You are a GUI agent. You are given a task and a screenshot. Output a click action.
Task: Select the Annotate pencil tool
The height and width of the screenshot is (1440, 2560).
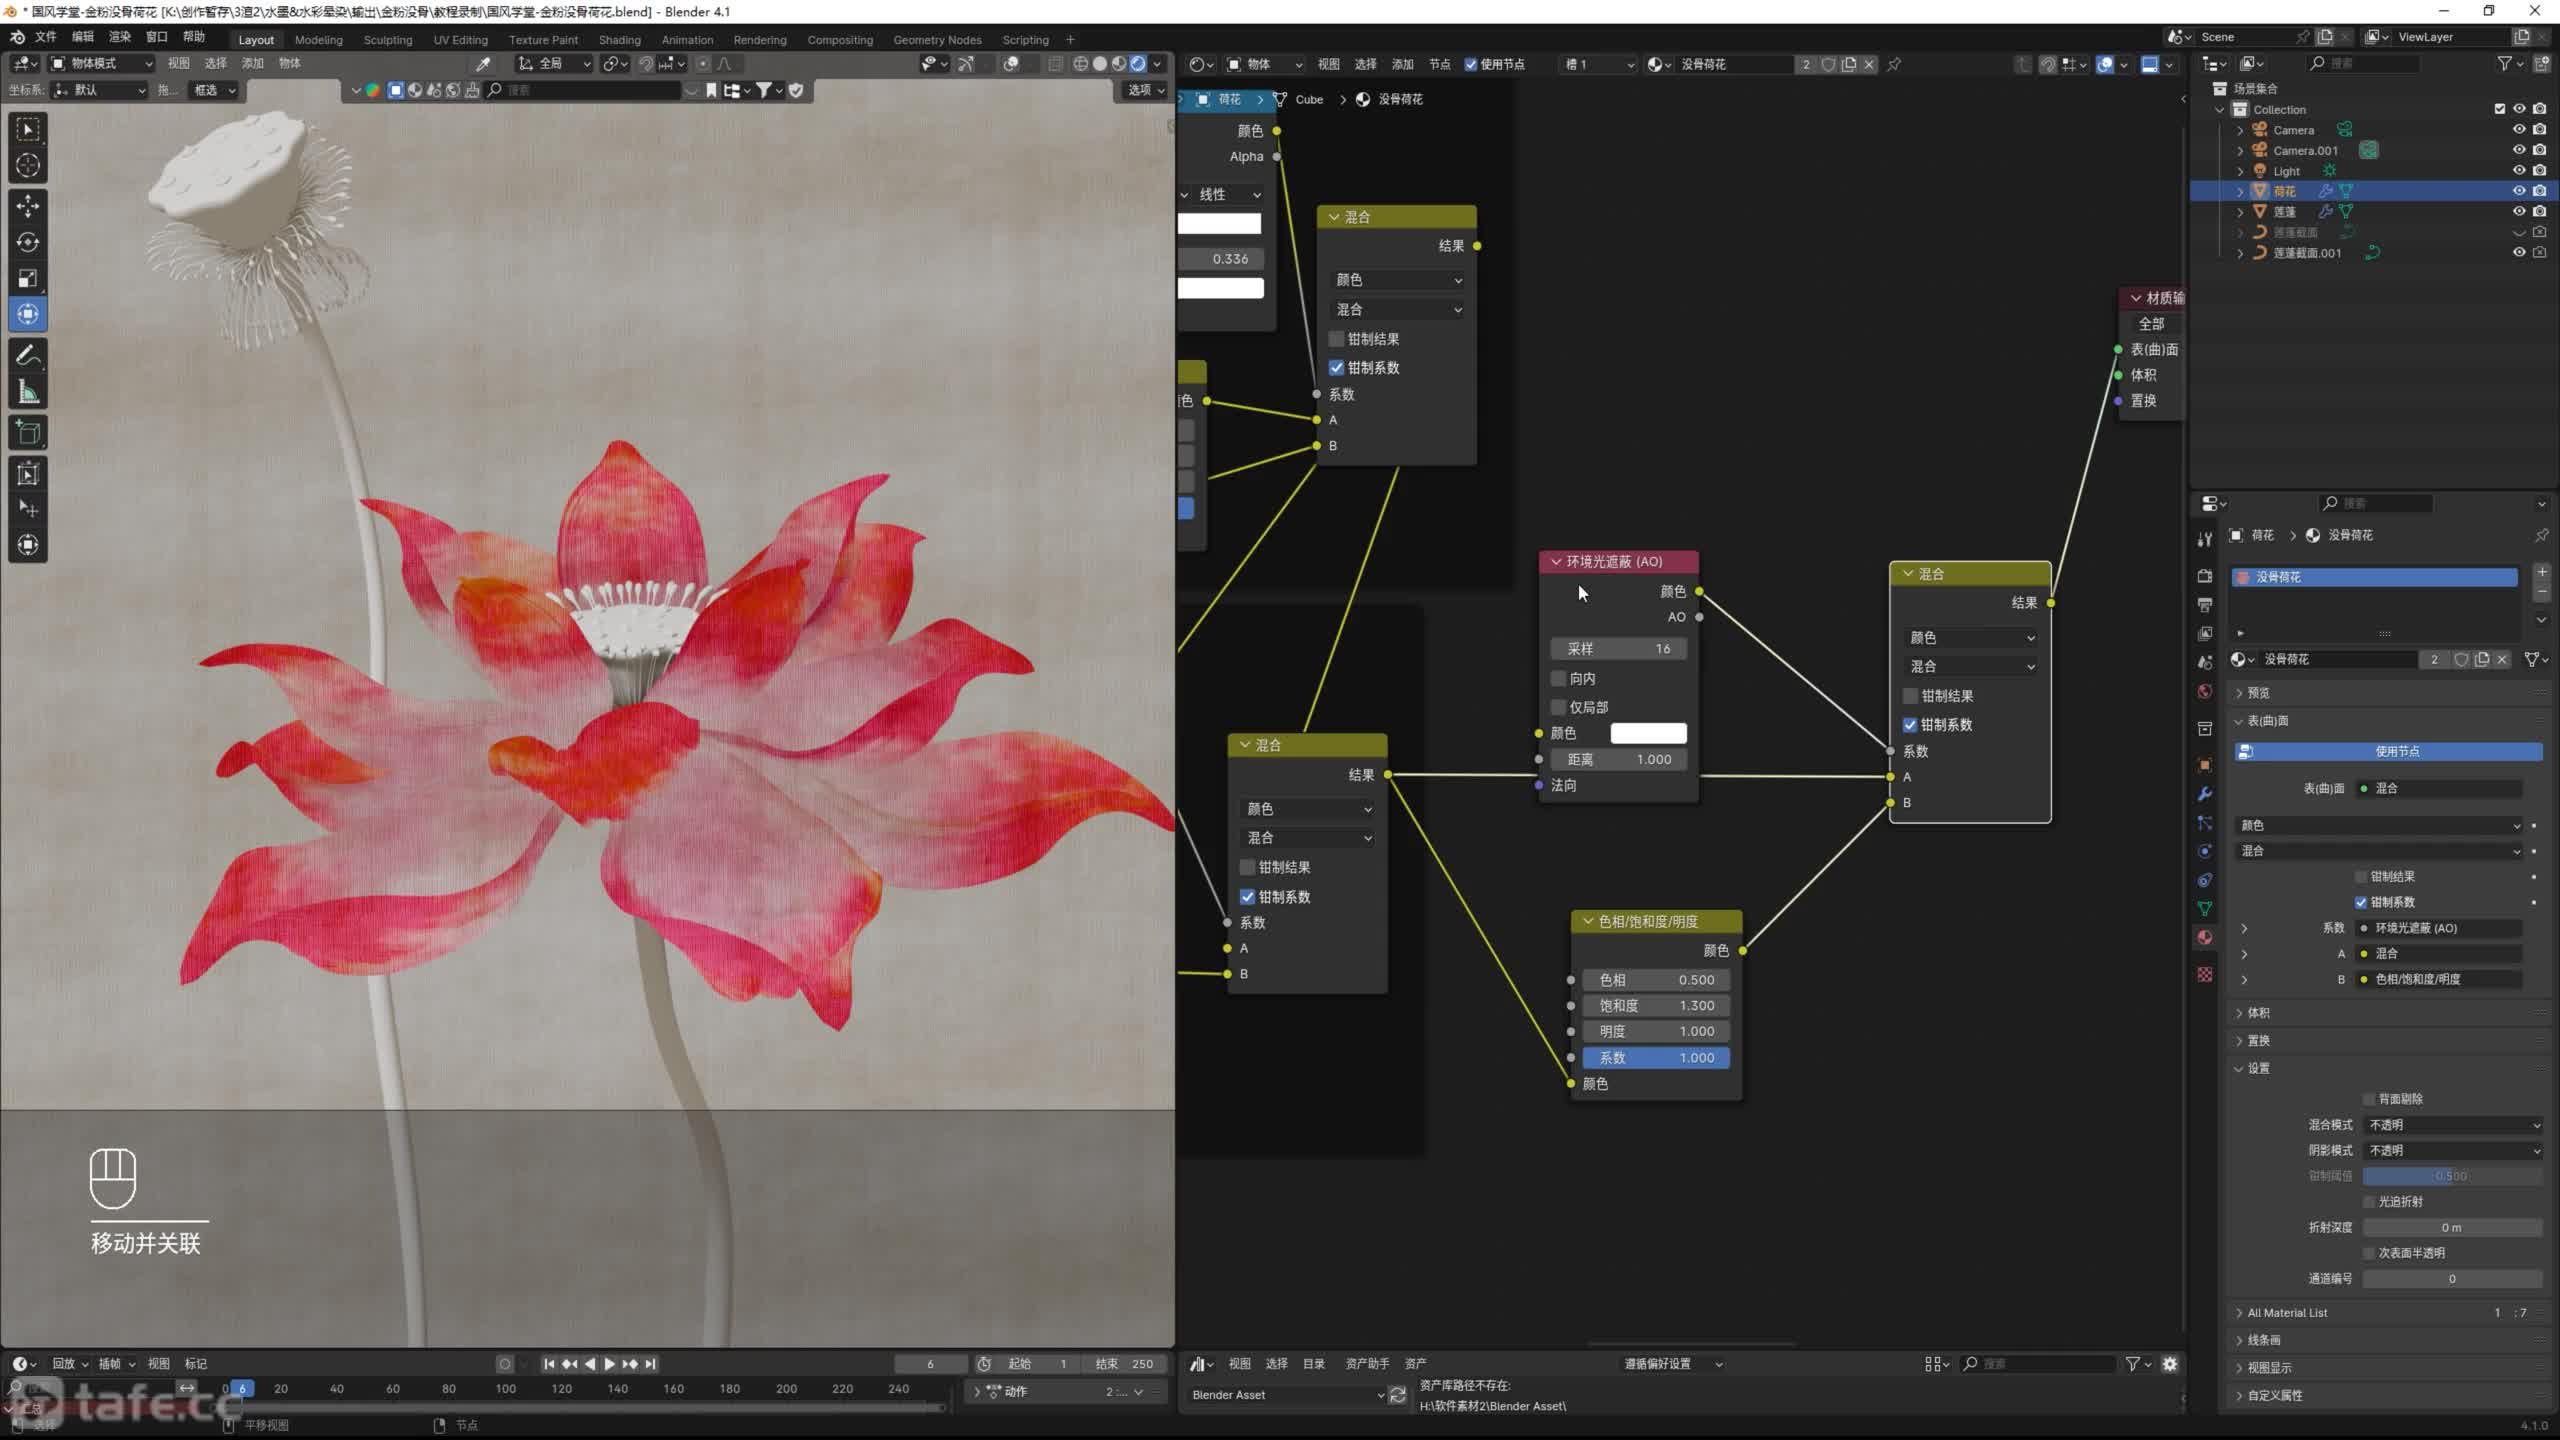28,355
